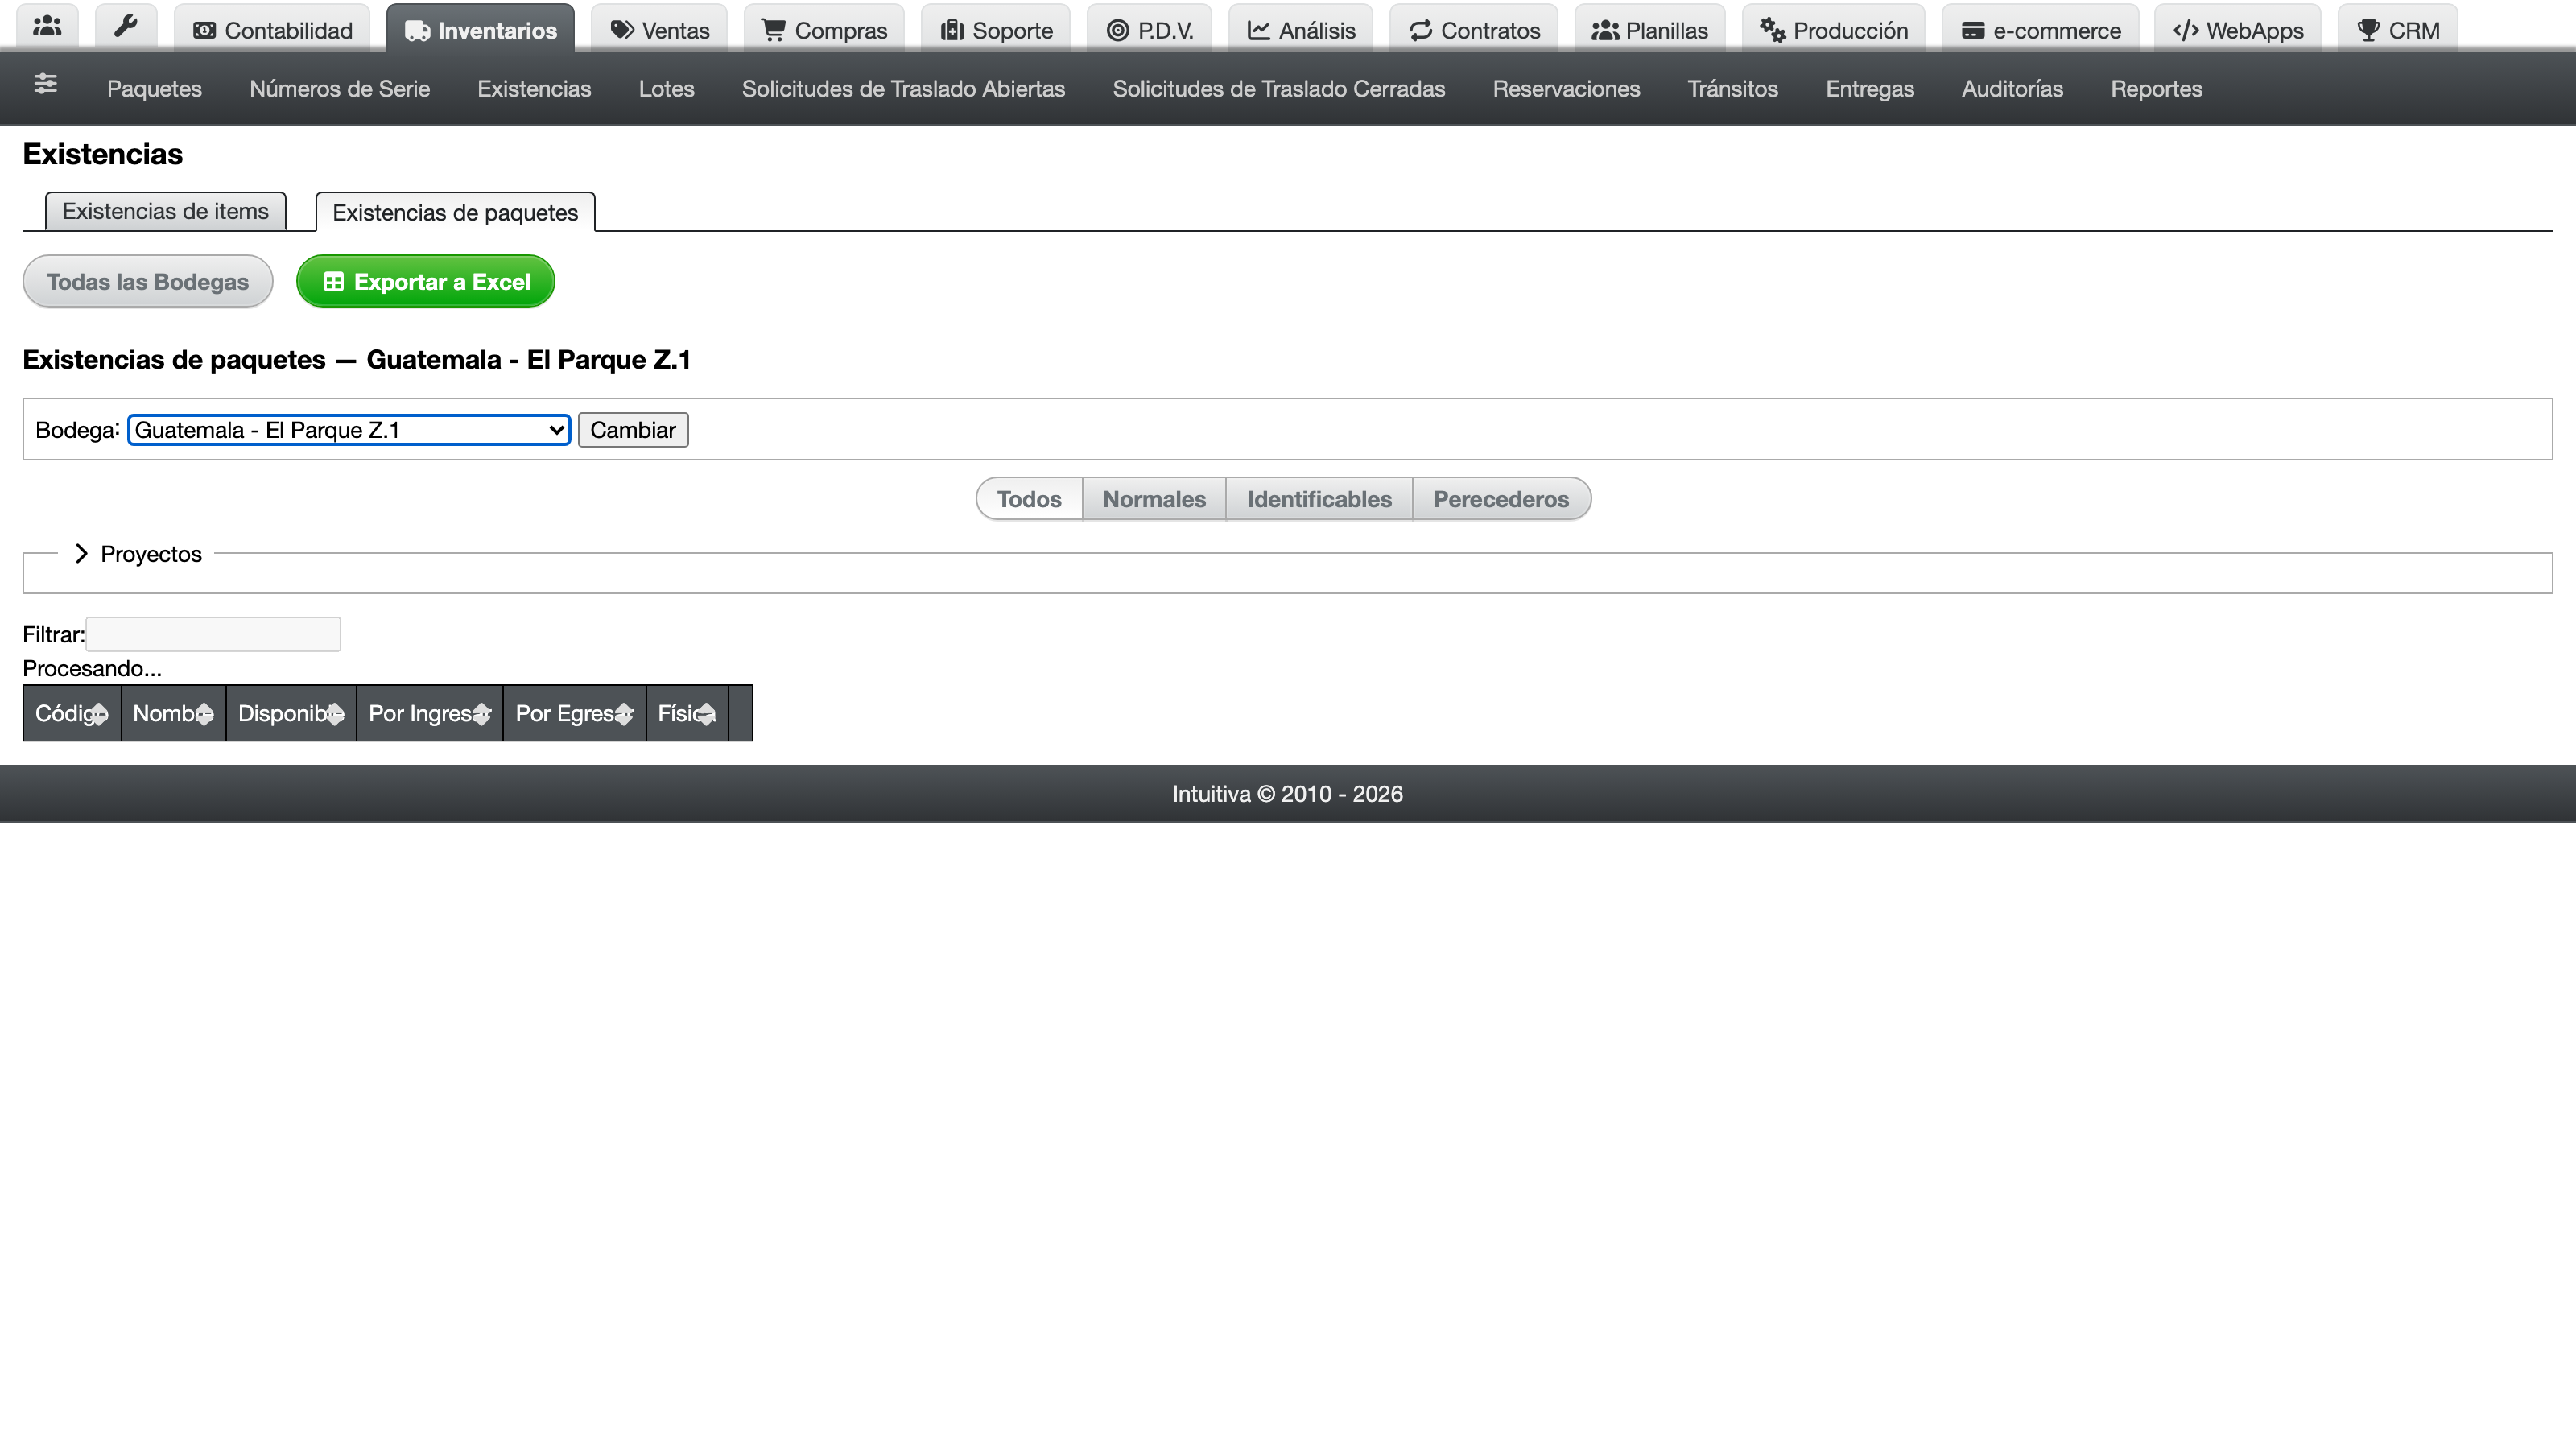Open Auditorías submenu item

tap(2012, 88)
